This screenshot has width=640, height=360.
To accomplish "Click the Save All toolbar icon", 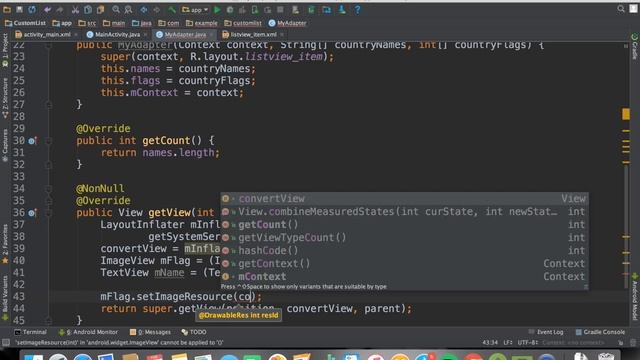I will 19,9.
